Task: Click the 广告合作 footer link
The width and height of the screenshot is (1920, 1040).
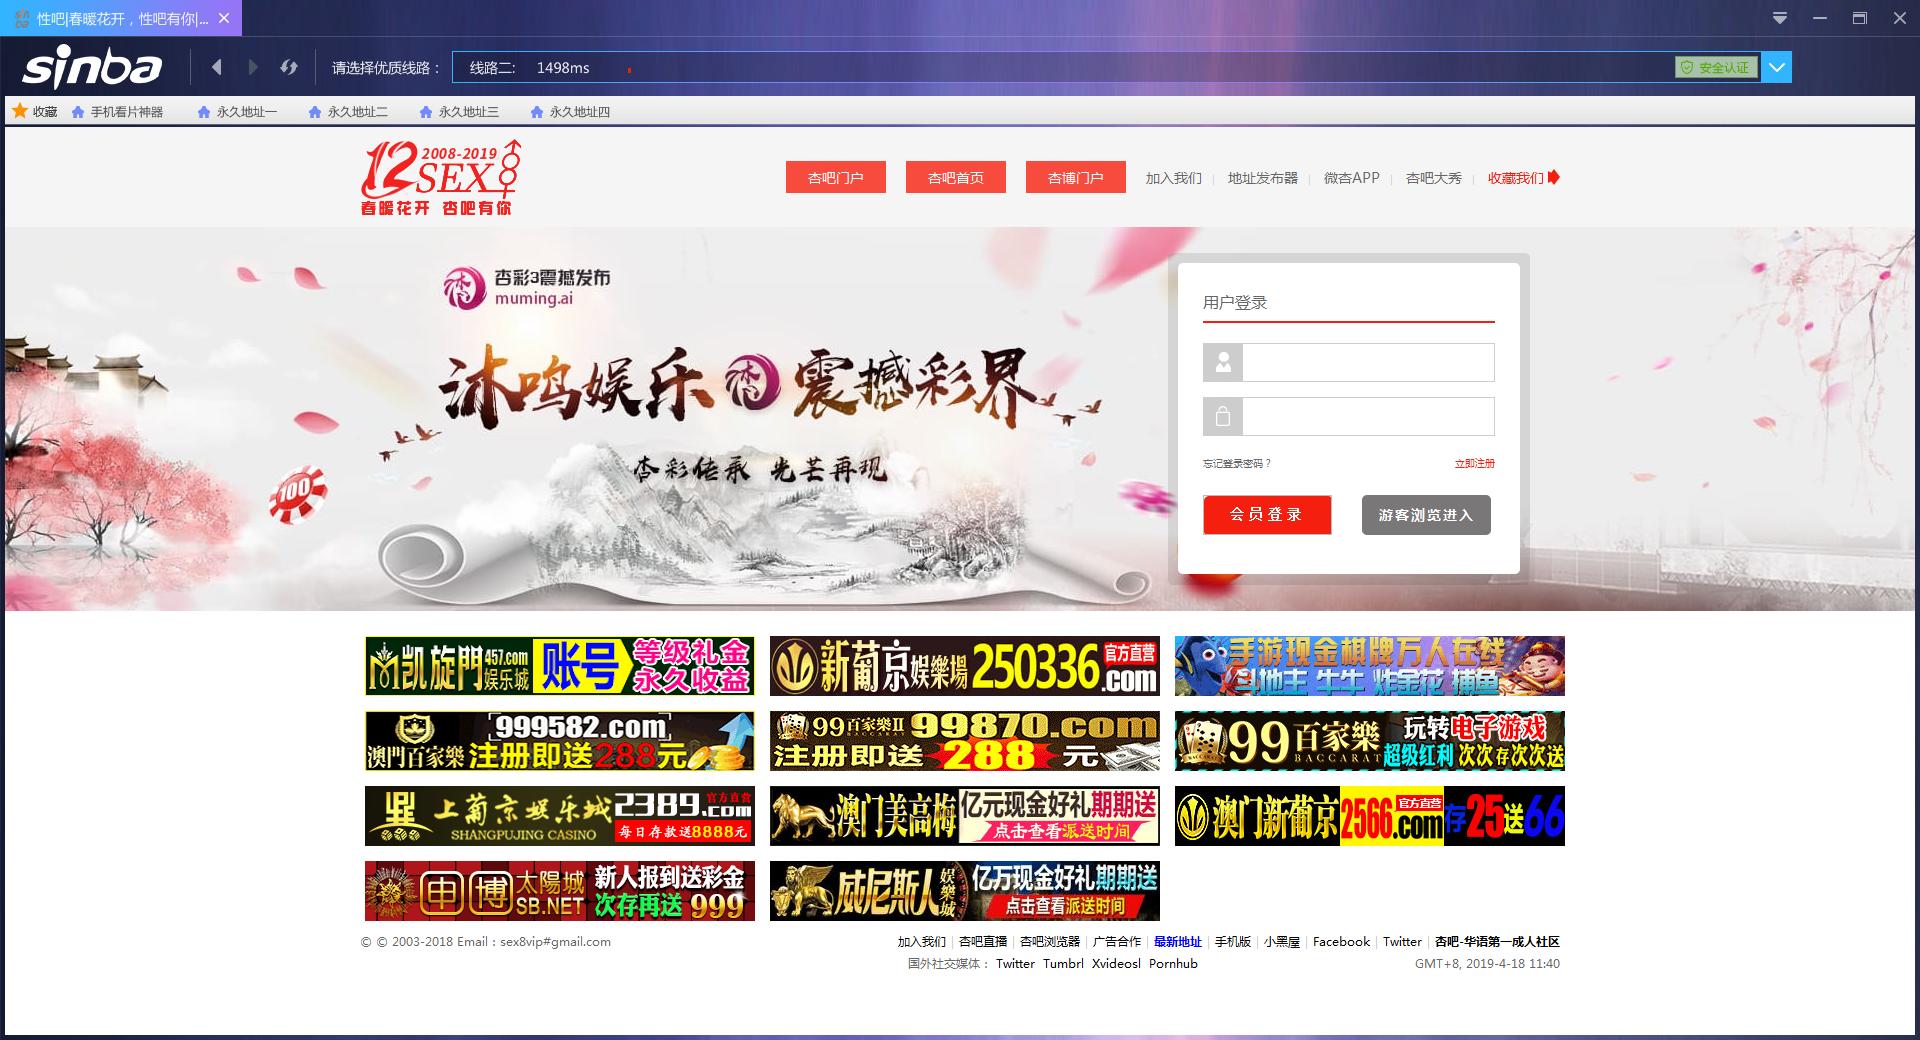Action: [x=1117, y=942]
